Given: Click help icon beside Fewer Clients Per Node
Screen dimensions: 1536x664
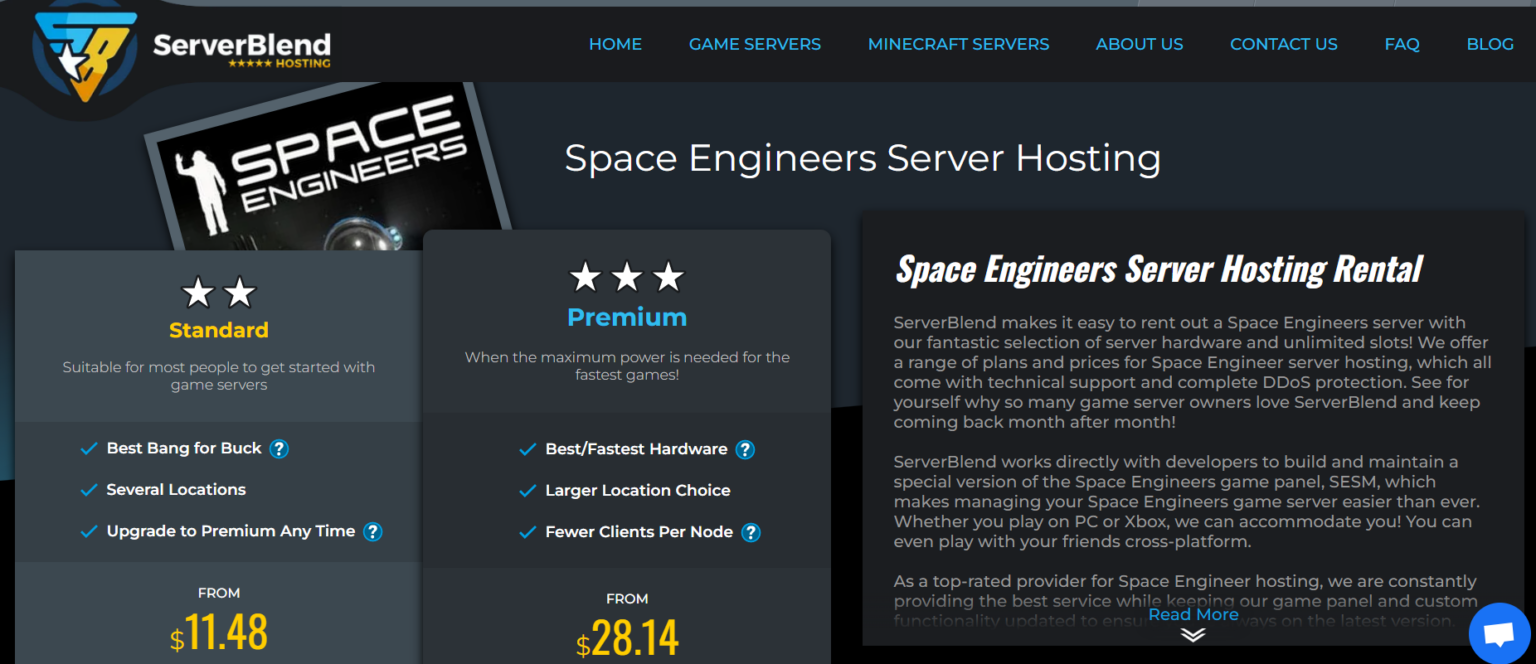Looking at the screenshot, I should point(751,533).
